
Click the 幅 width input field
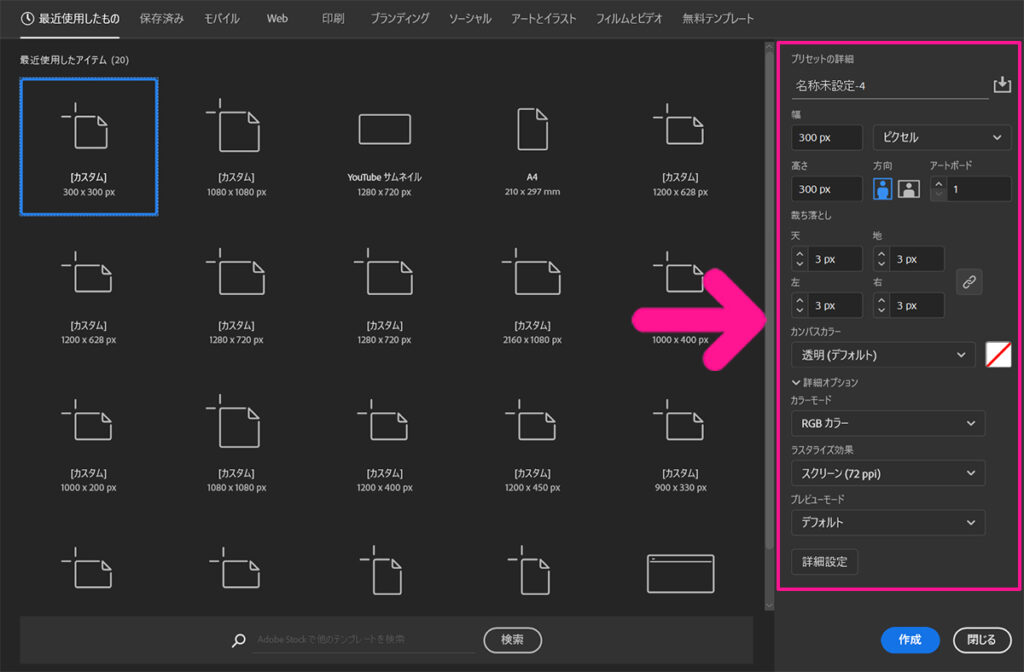click(x=826, y=137)
